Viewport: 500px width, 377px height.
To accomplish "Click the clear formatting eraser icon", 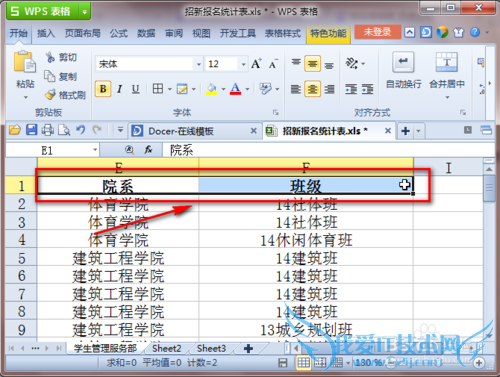I will (x=266, y=89).
